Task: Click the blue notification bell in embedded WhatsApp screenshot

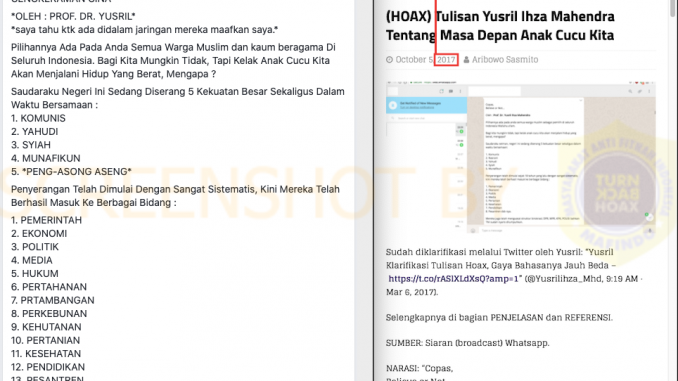Action: click(393, 105)
